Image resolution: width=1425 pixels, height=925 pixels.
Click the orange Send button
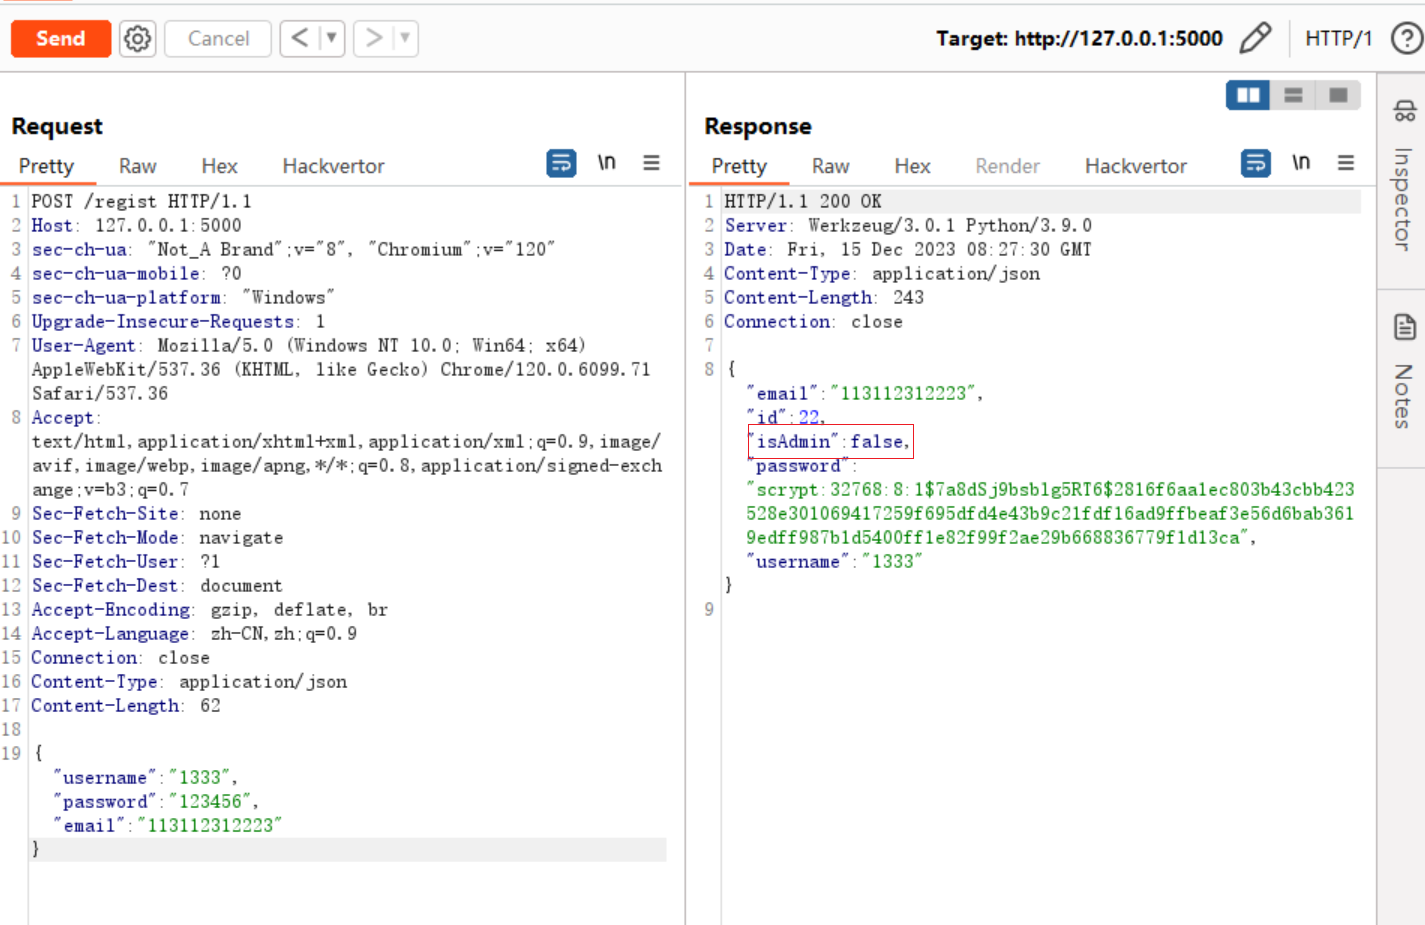[61, 39]
